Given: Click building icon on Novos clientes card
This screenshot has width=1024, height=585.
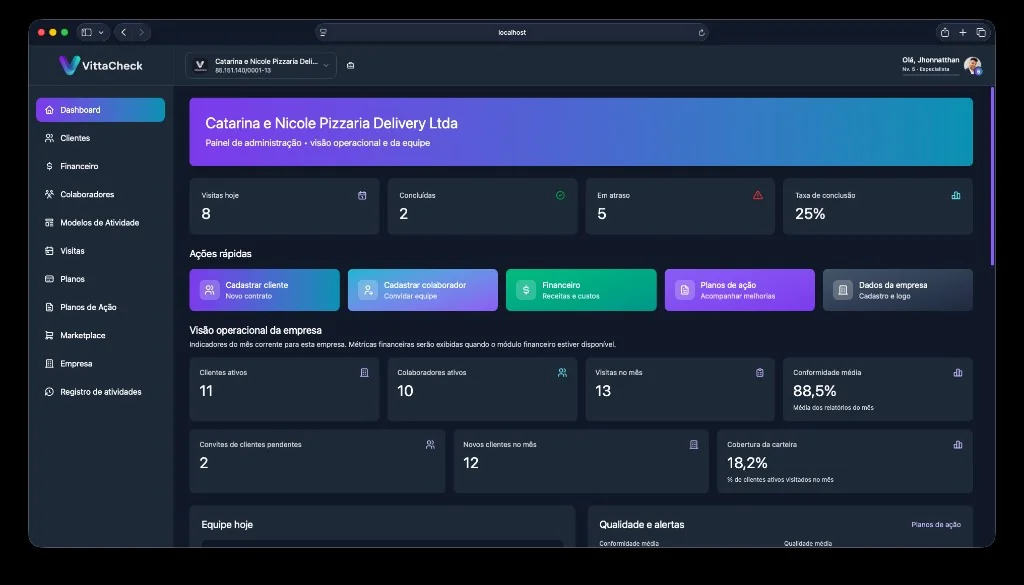Looking at the screenshot, I should click(694, 445).
